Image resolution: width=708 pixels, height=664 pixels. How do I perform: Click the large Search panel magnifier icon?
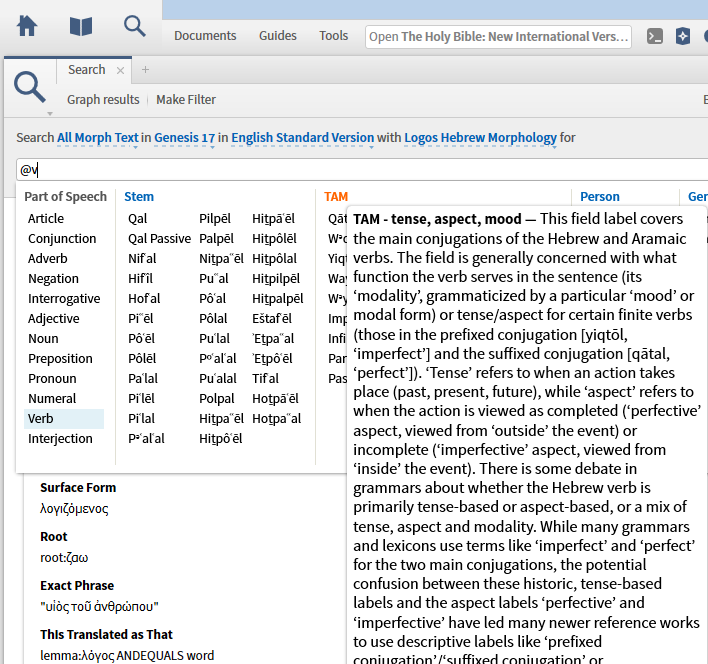[x=30, y=87]
